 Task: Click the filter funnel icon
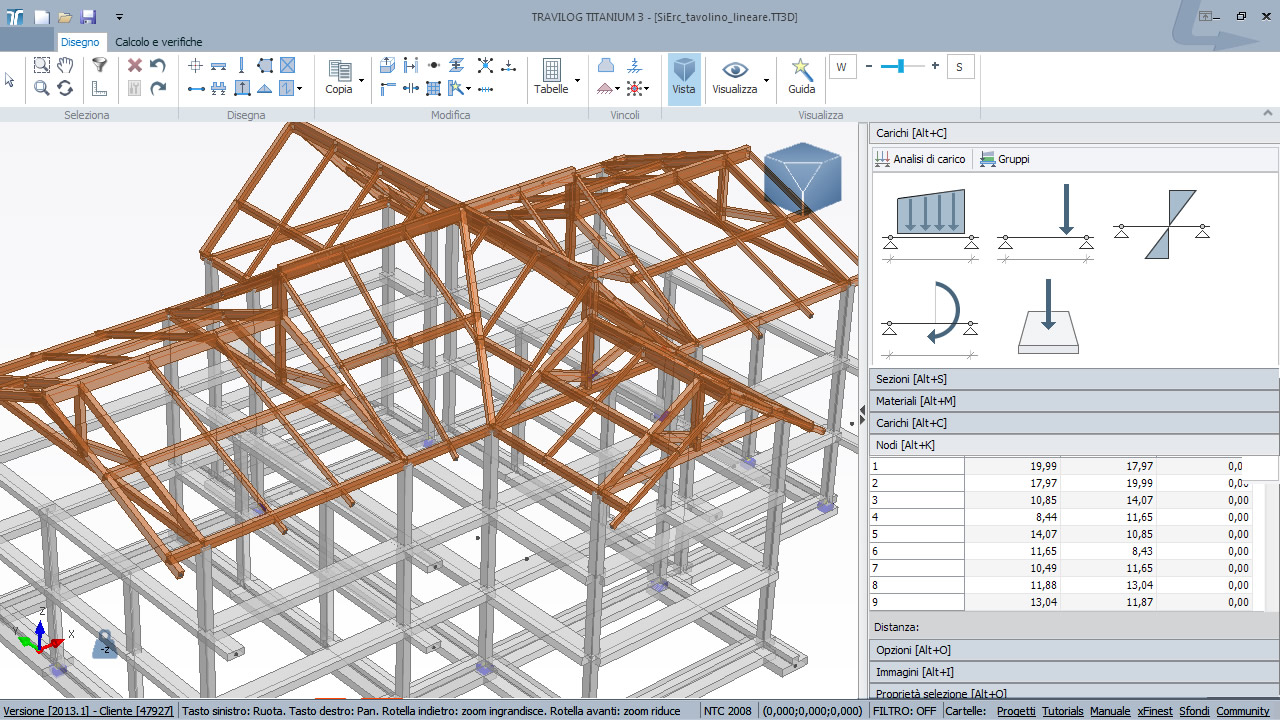99,65
